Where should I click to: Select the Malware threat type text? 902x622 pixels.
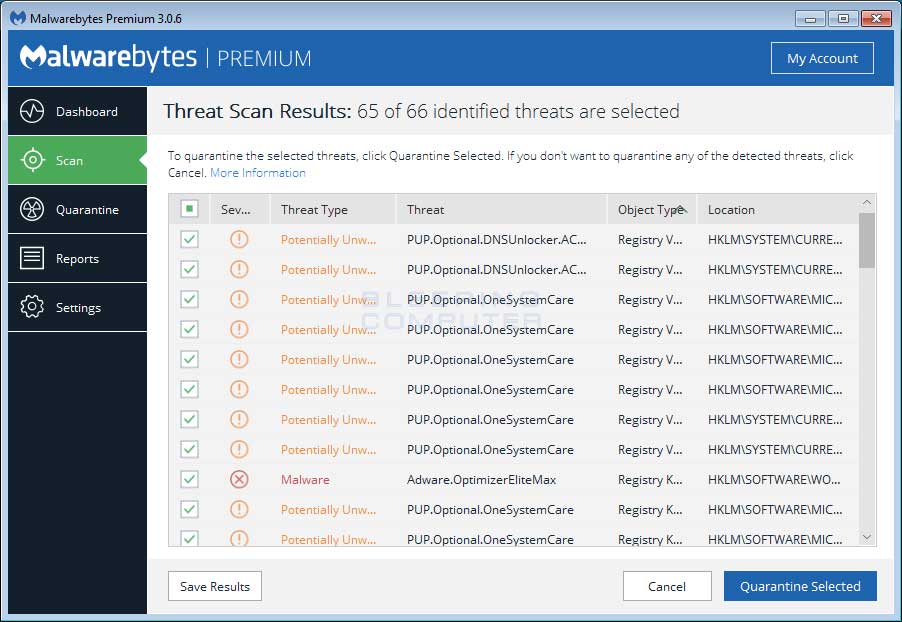pos(305,479)
